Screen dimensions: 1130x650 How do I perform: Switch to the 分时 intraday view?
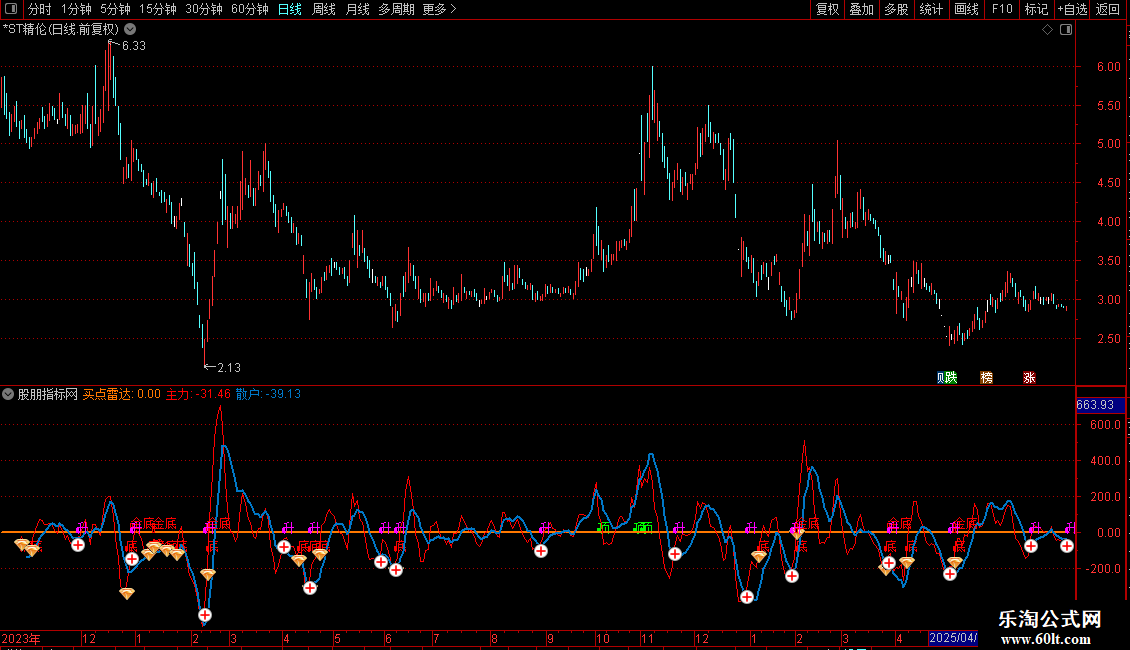tap(39, 9)
